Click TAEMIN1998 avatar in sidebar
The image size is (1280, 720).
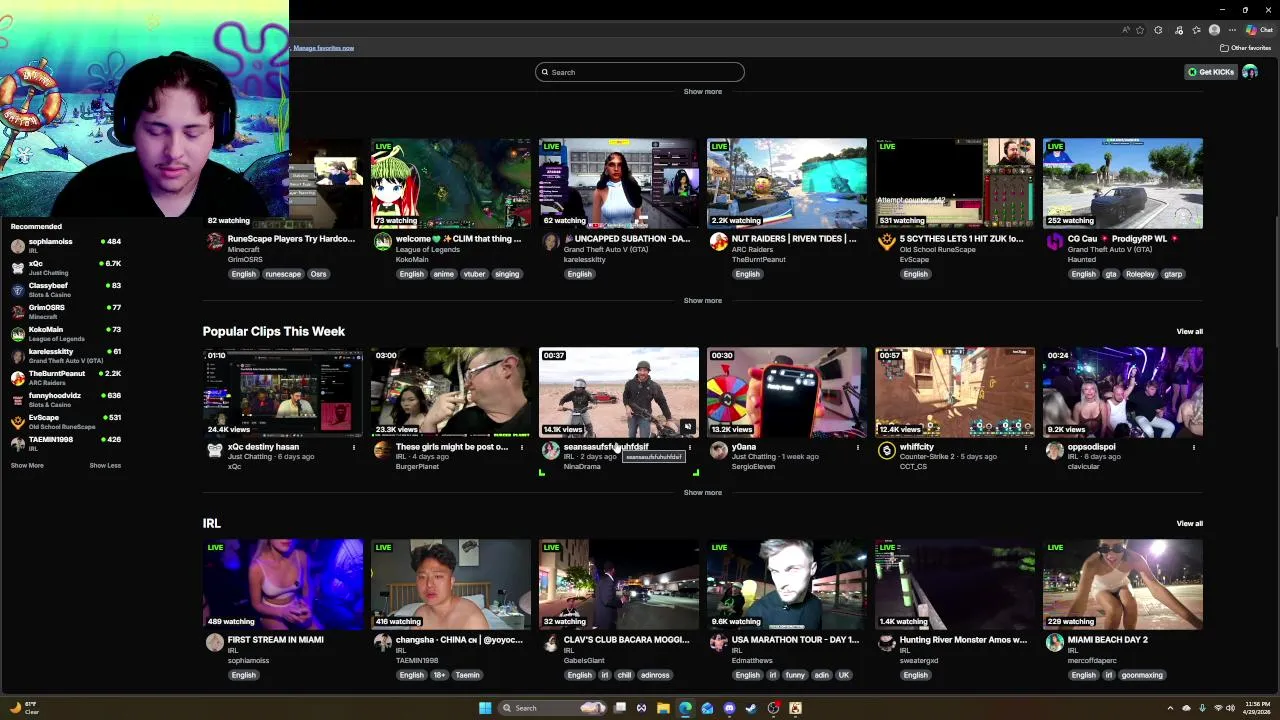coord(17,443)
